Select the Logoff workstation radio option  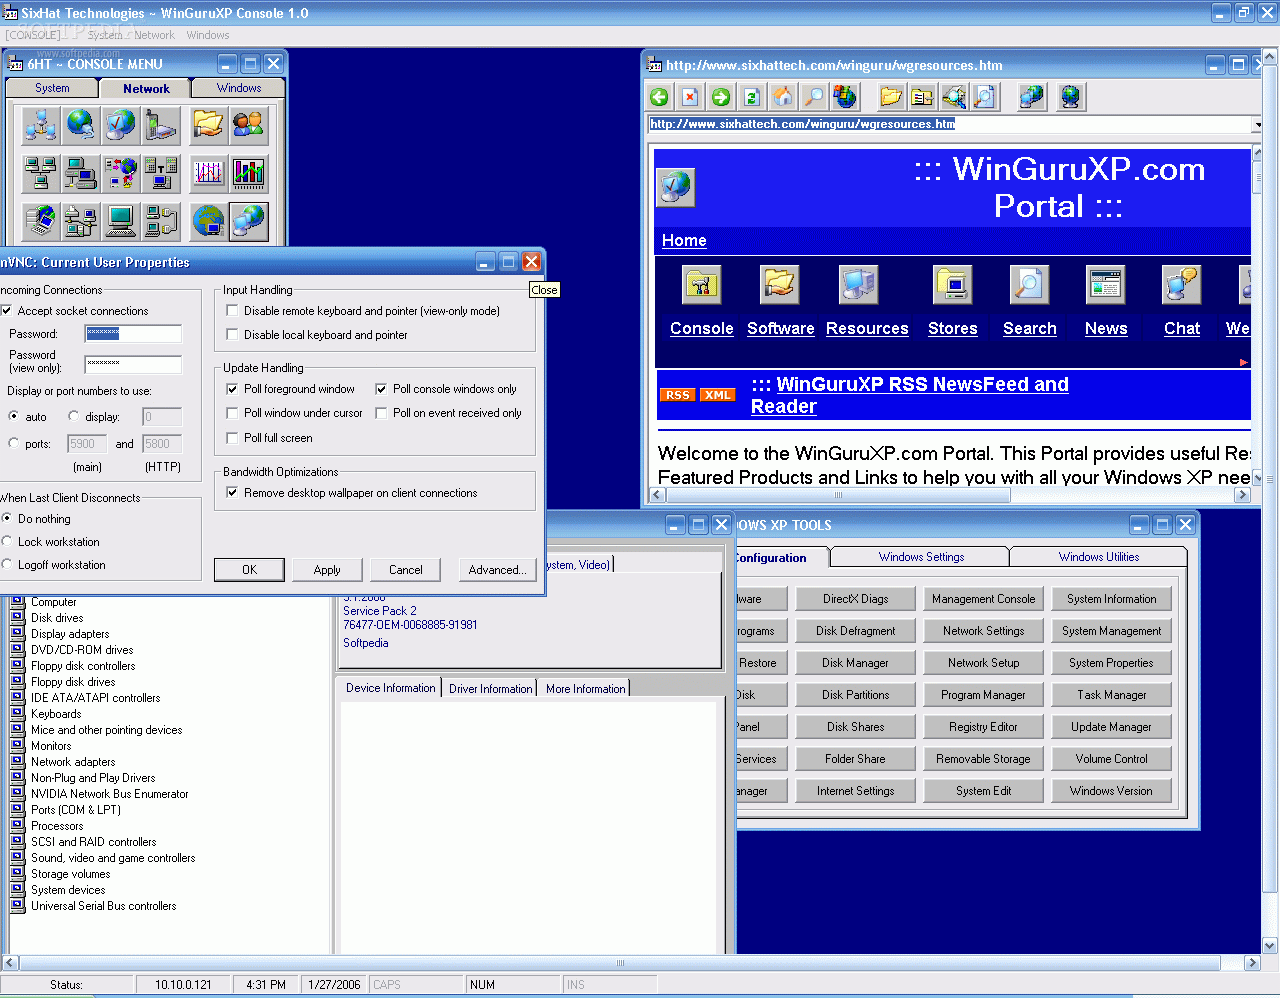tap(7, 565)
